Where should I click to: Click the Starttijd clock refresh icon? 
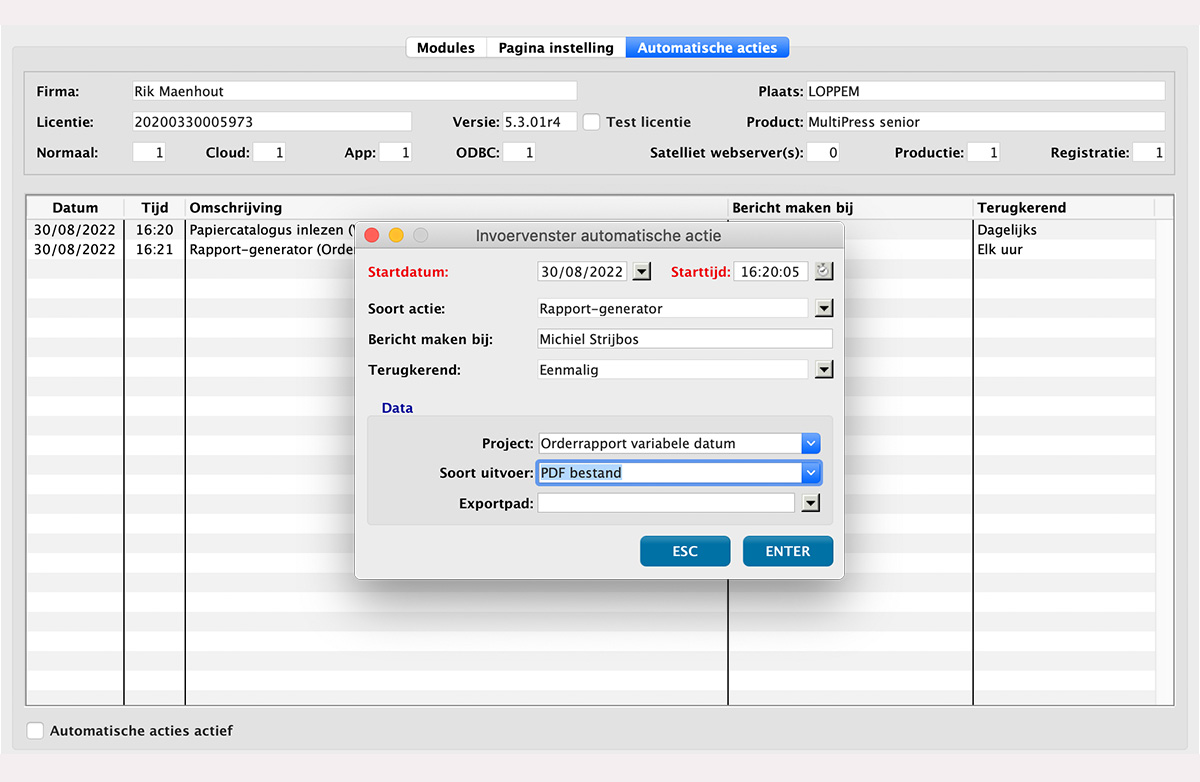pyautogui.click(x=823, y=271)
